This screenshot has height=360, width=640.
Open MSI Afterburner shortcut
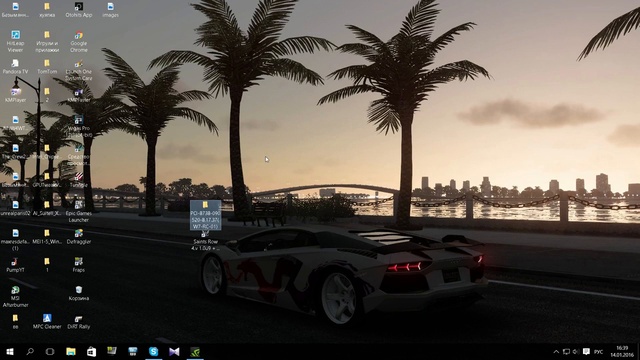click(x=15, y=296)
